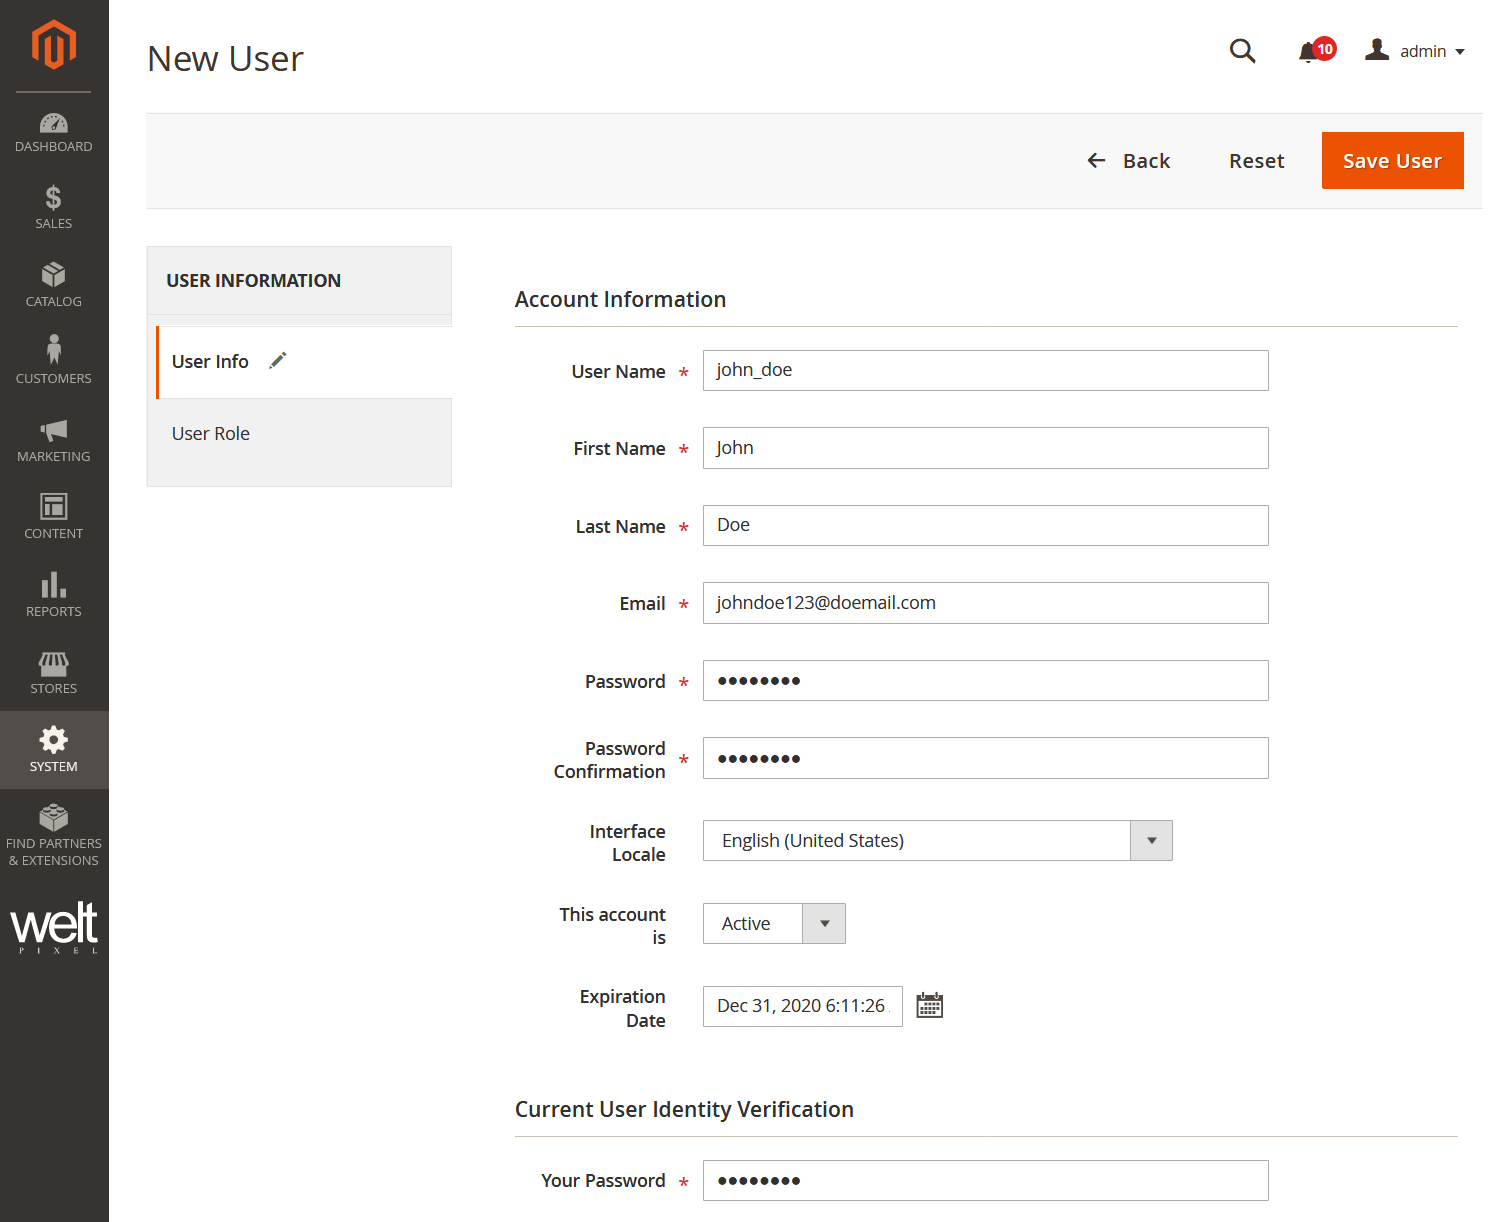Click the This account is label
Screen dimensions: 1497x1222
612,926
